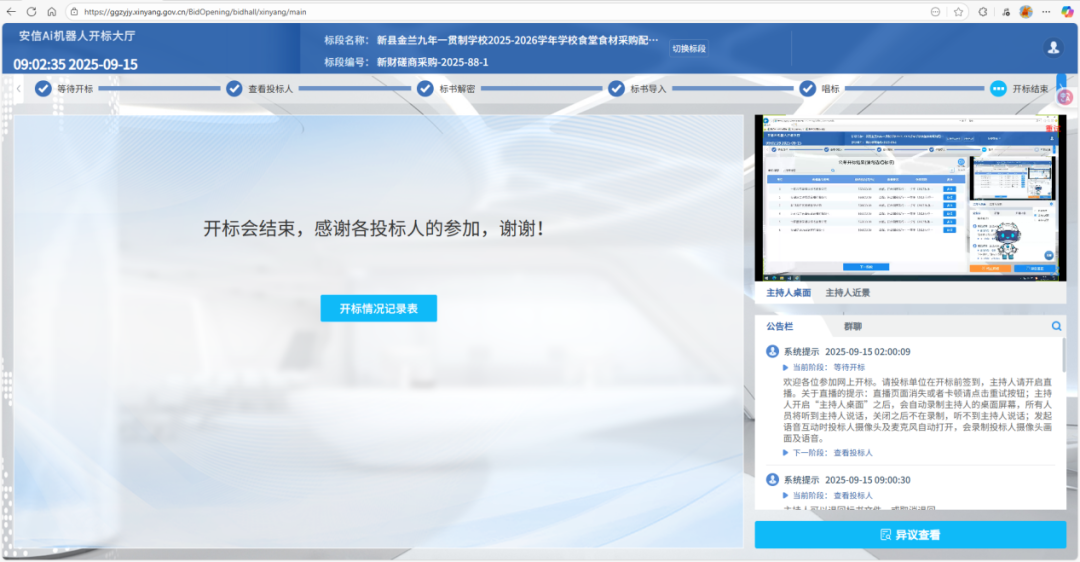Click the blue triangle before 下一阶段

click(x=785, y=452)
